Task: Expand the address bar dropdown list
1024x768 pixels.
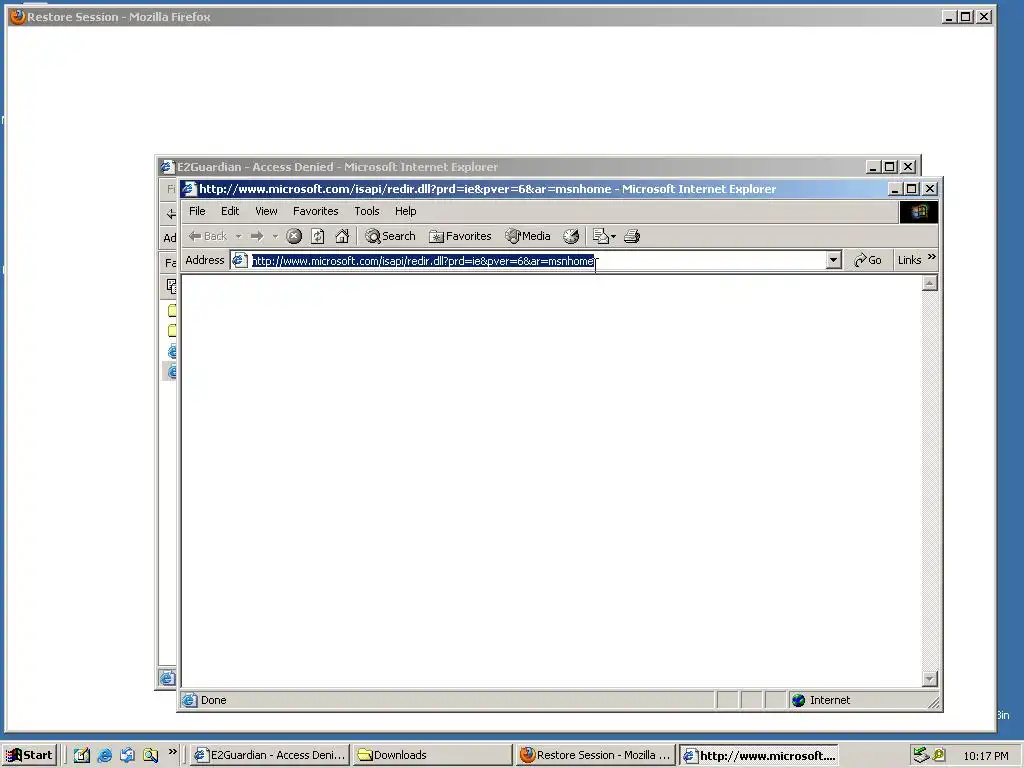Action: pos(833,261)
